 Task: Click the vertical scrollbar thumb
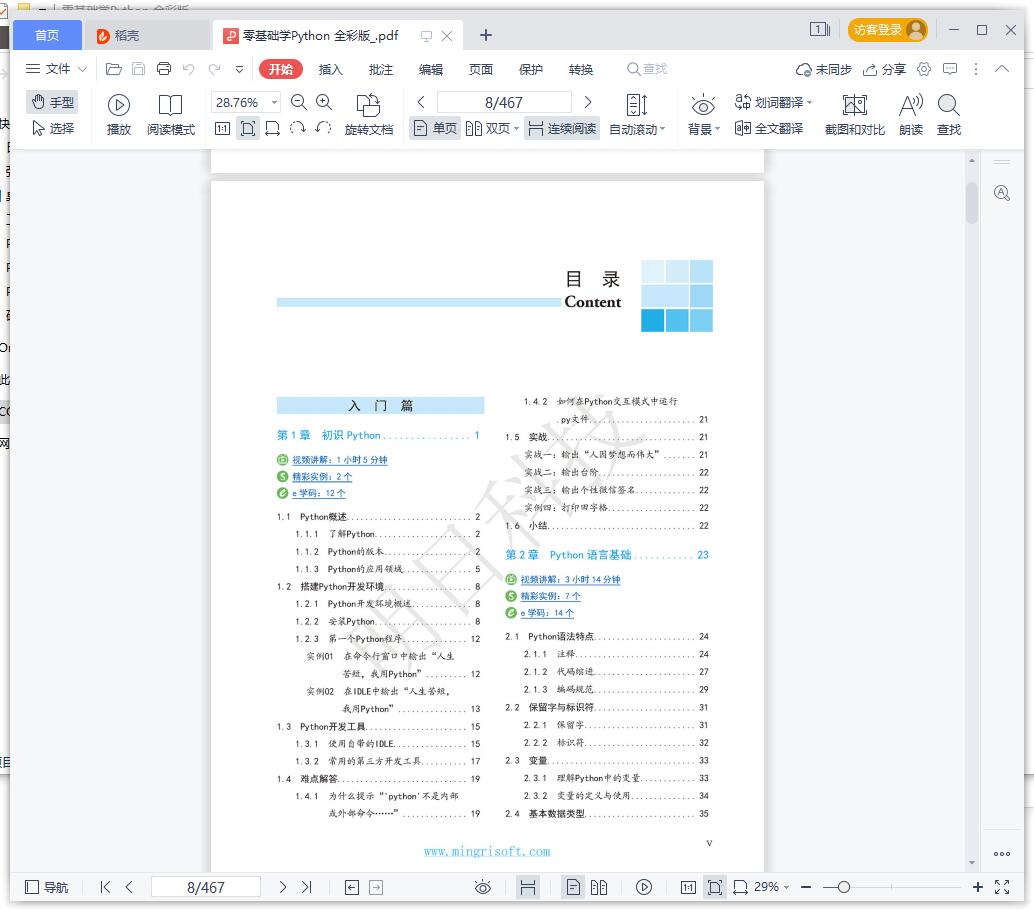971,201
